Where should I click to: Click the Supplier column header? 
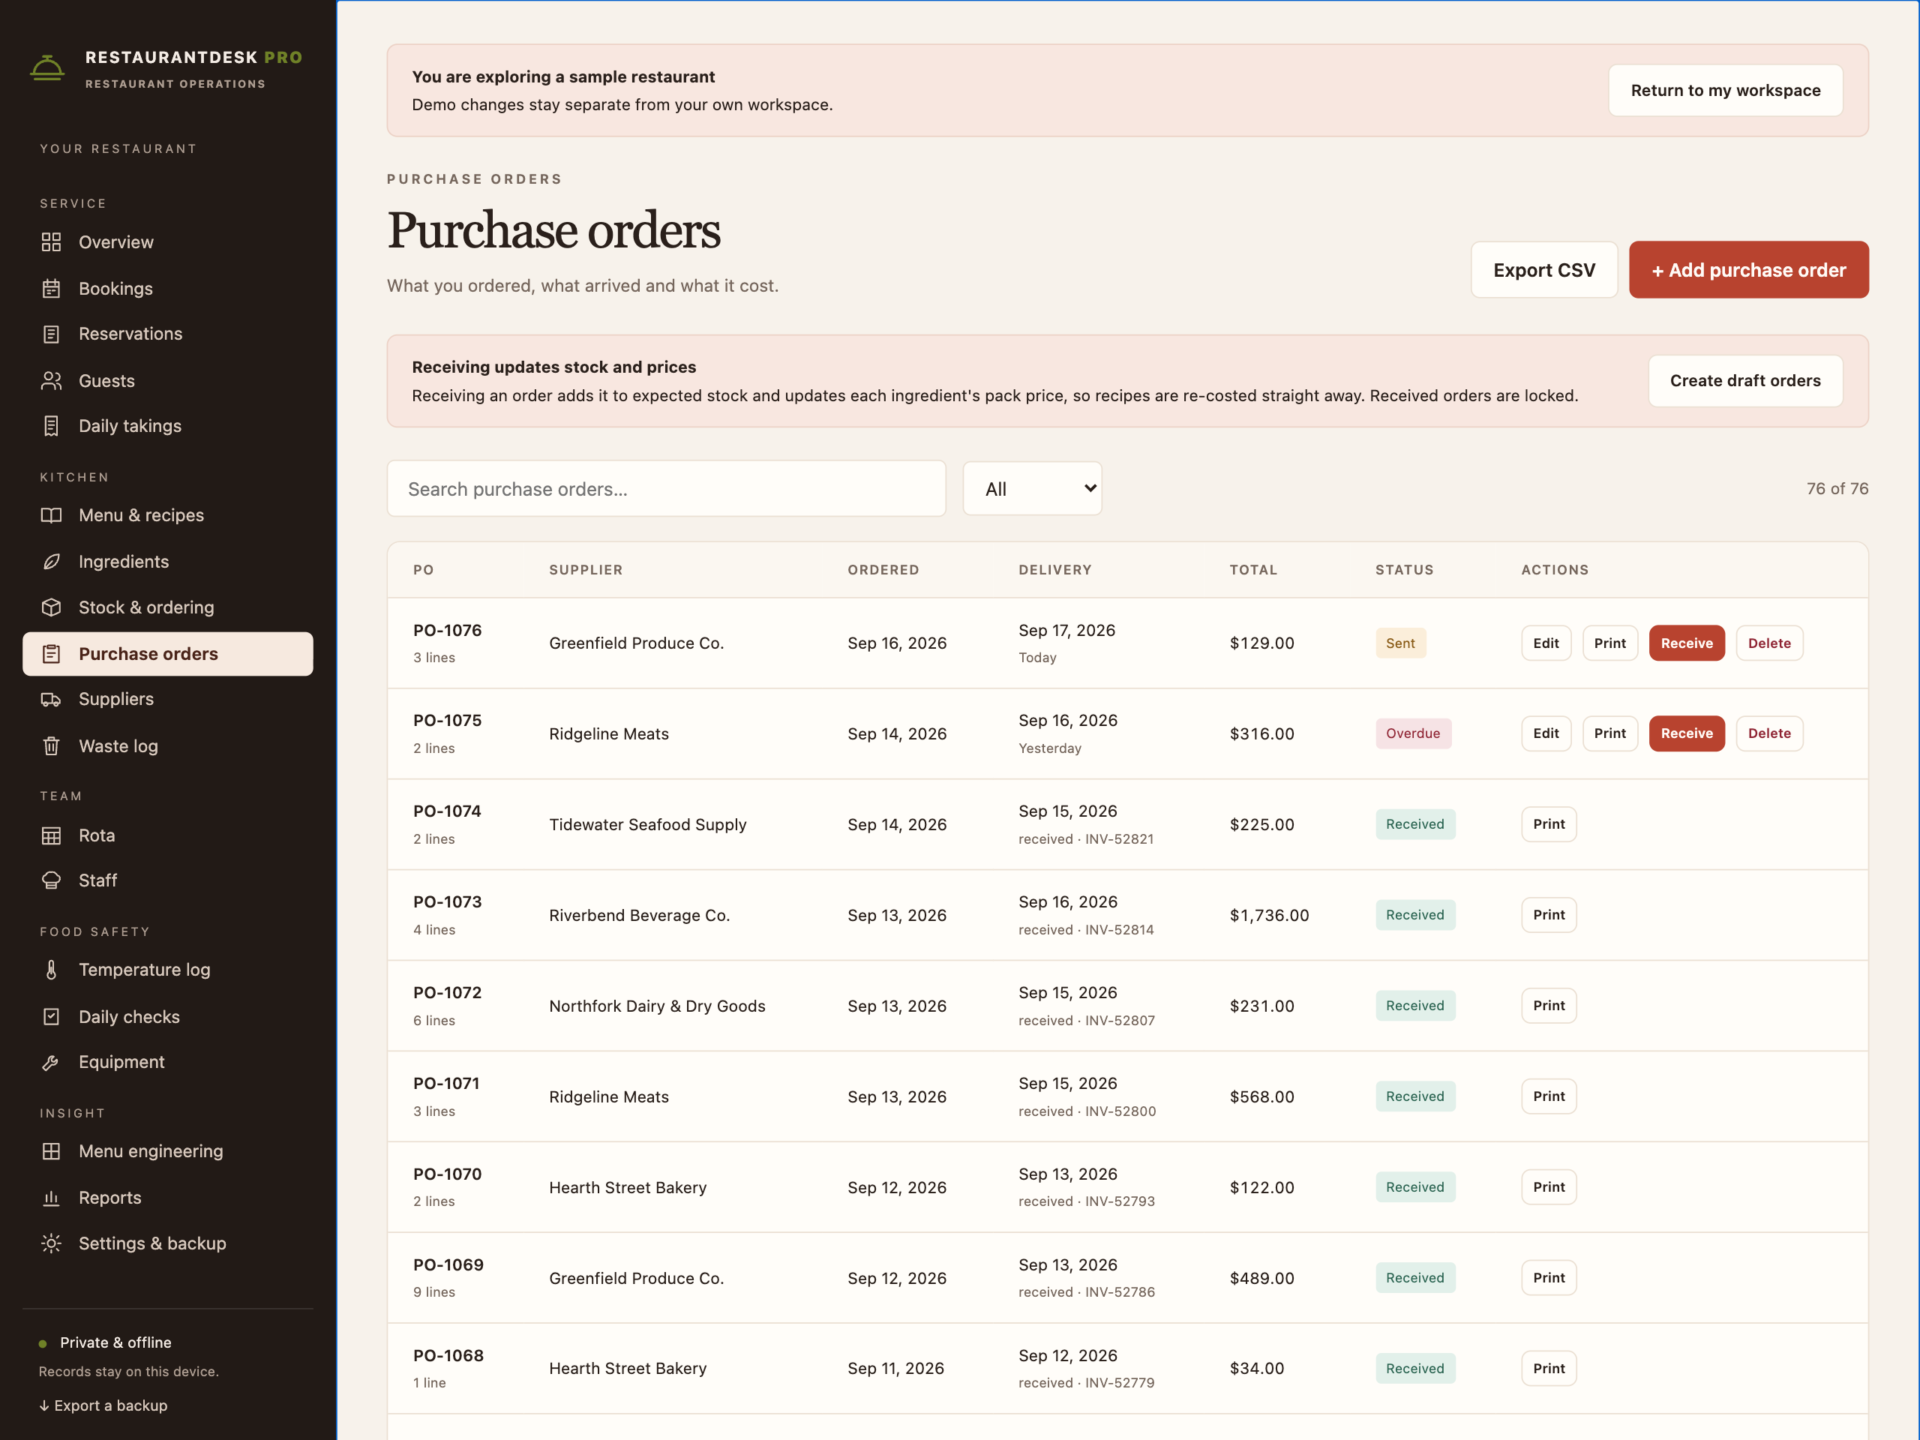point(585,570)
